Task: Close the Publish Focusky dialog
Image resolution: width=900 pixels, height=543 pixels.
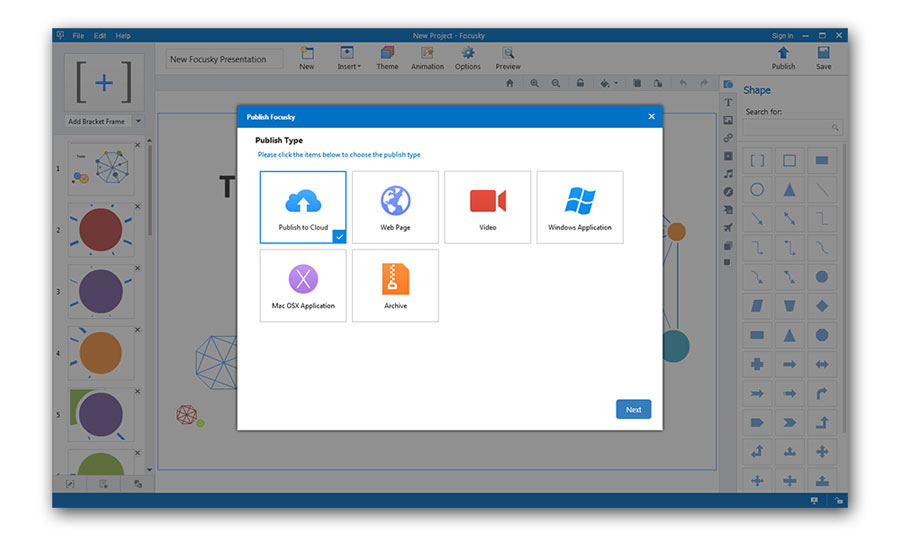Action: point(651,117)
